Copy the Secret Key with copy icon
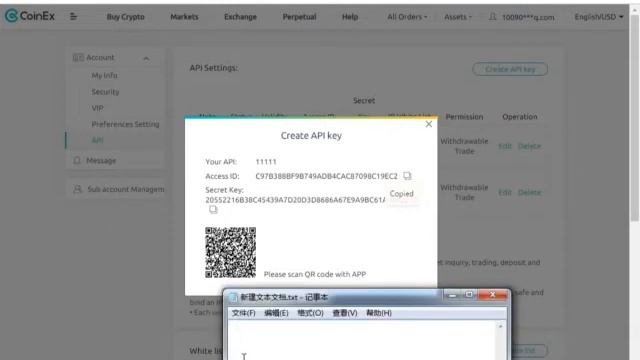Viewport: 640px width, 360px height. coord(213,209)
